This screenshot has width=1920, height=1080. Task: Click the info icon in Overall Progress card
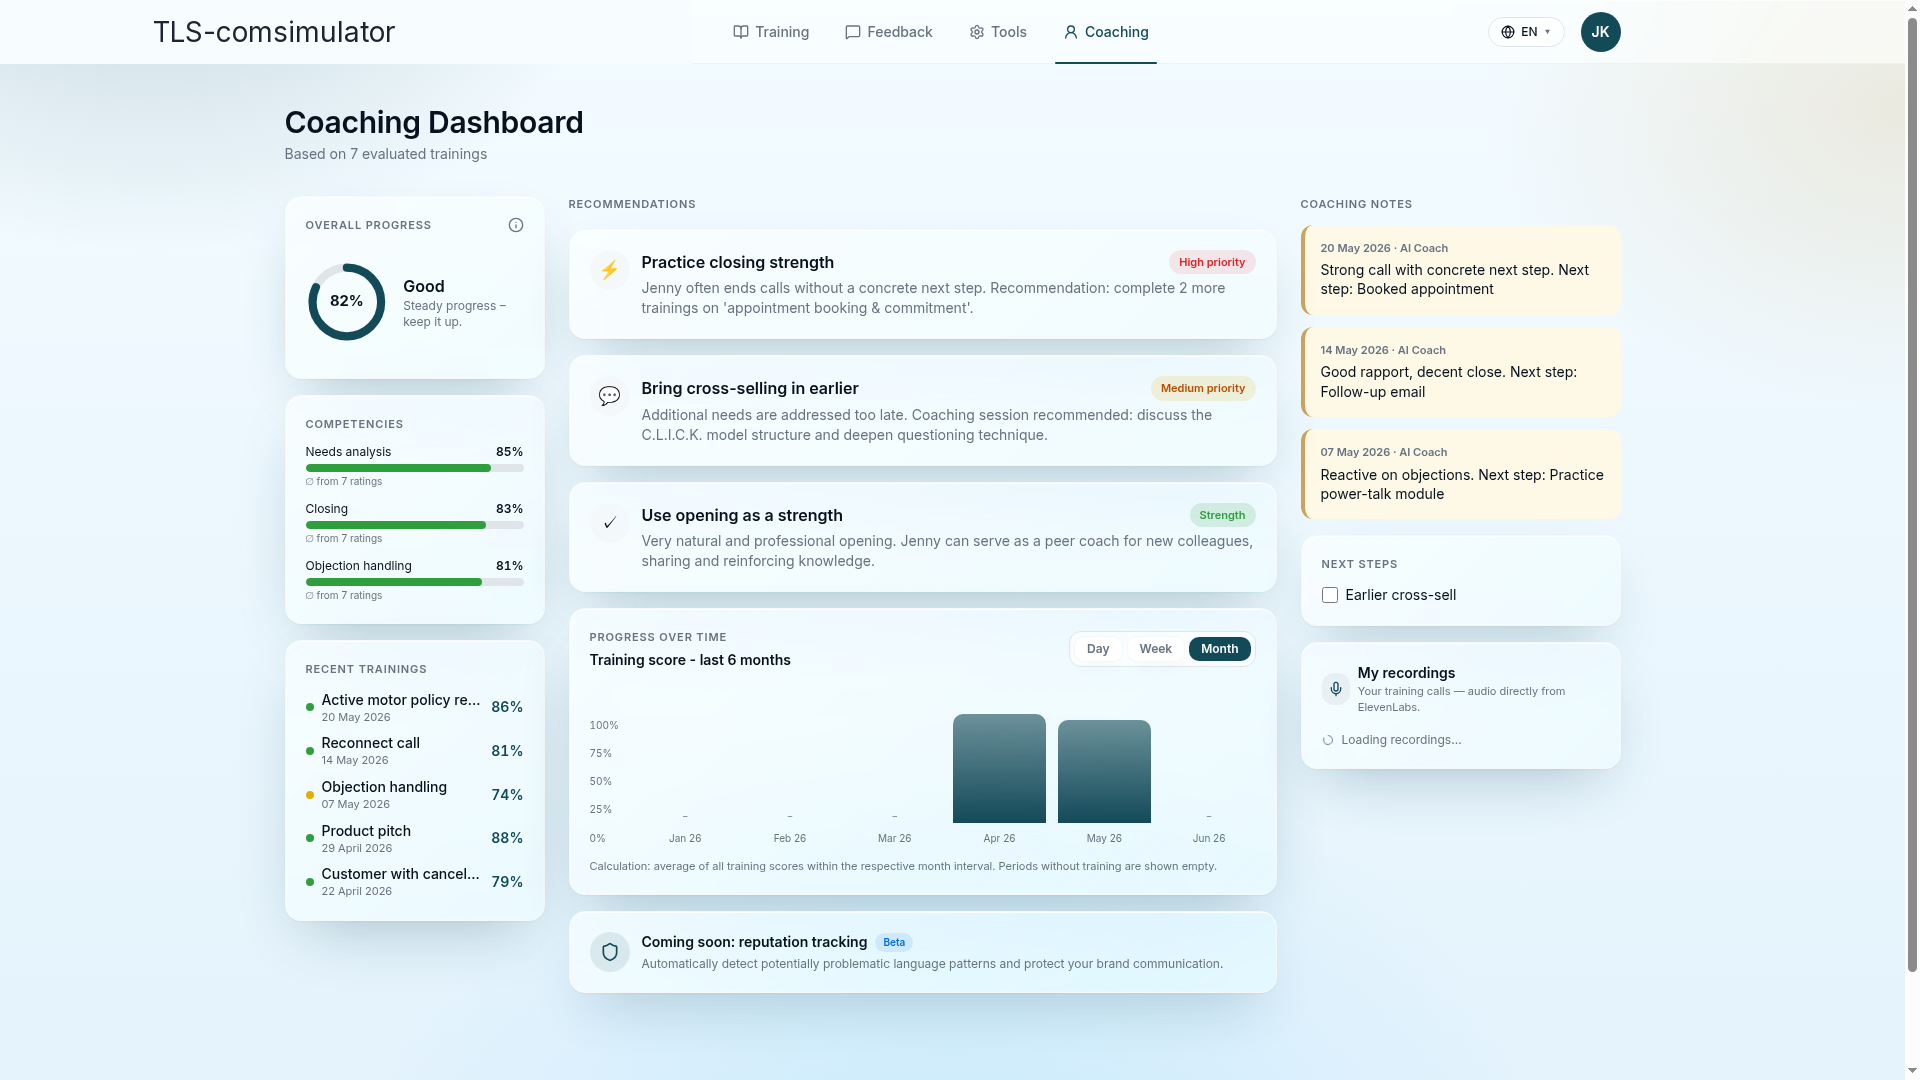(516, 225)
